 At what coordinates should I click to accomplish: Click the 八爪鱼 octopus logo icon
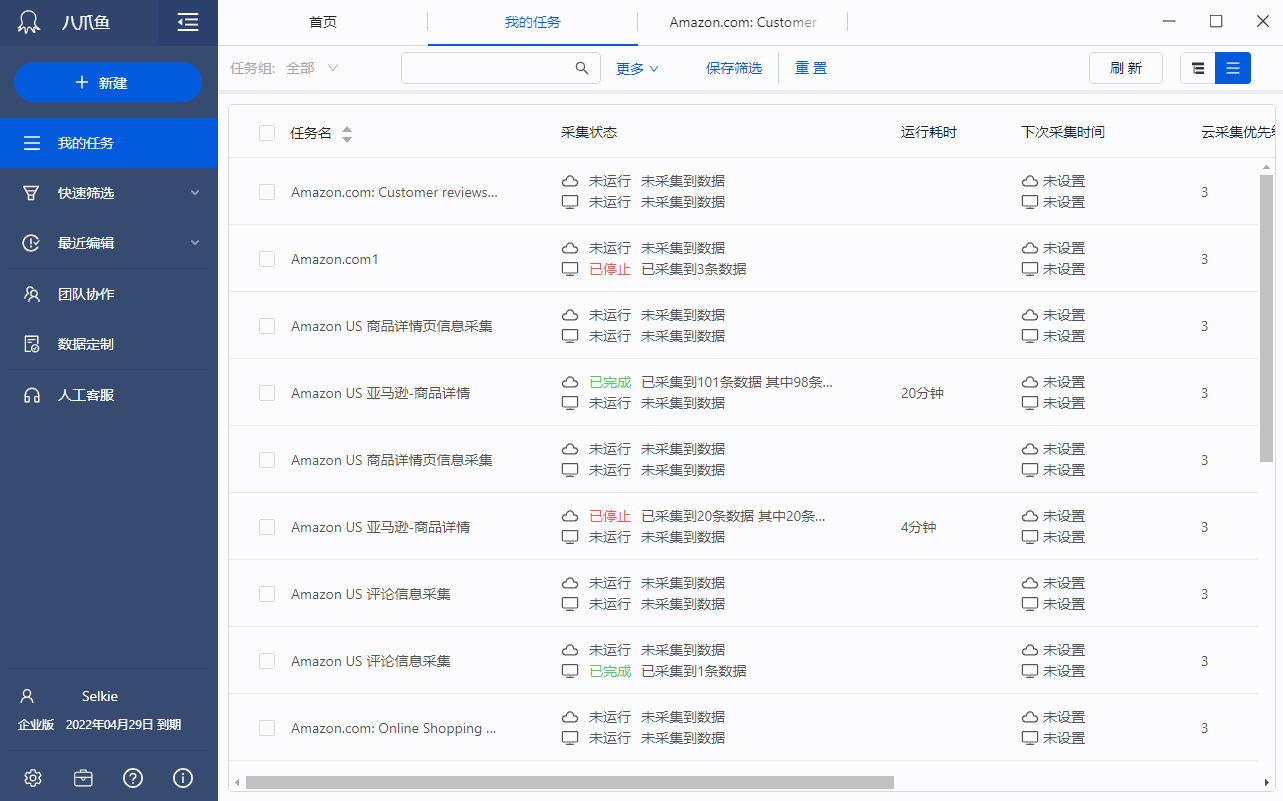point(31,22)
